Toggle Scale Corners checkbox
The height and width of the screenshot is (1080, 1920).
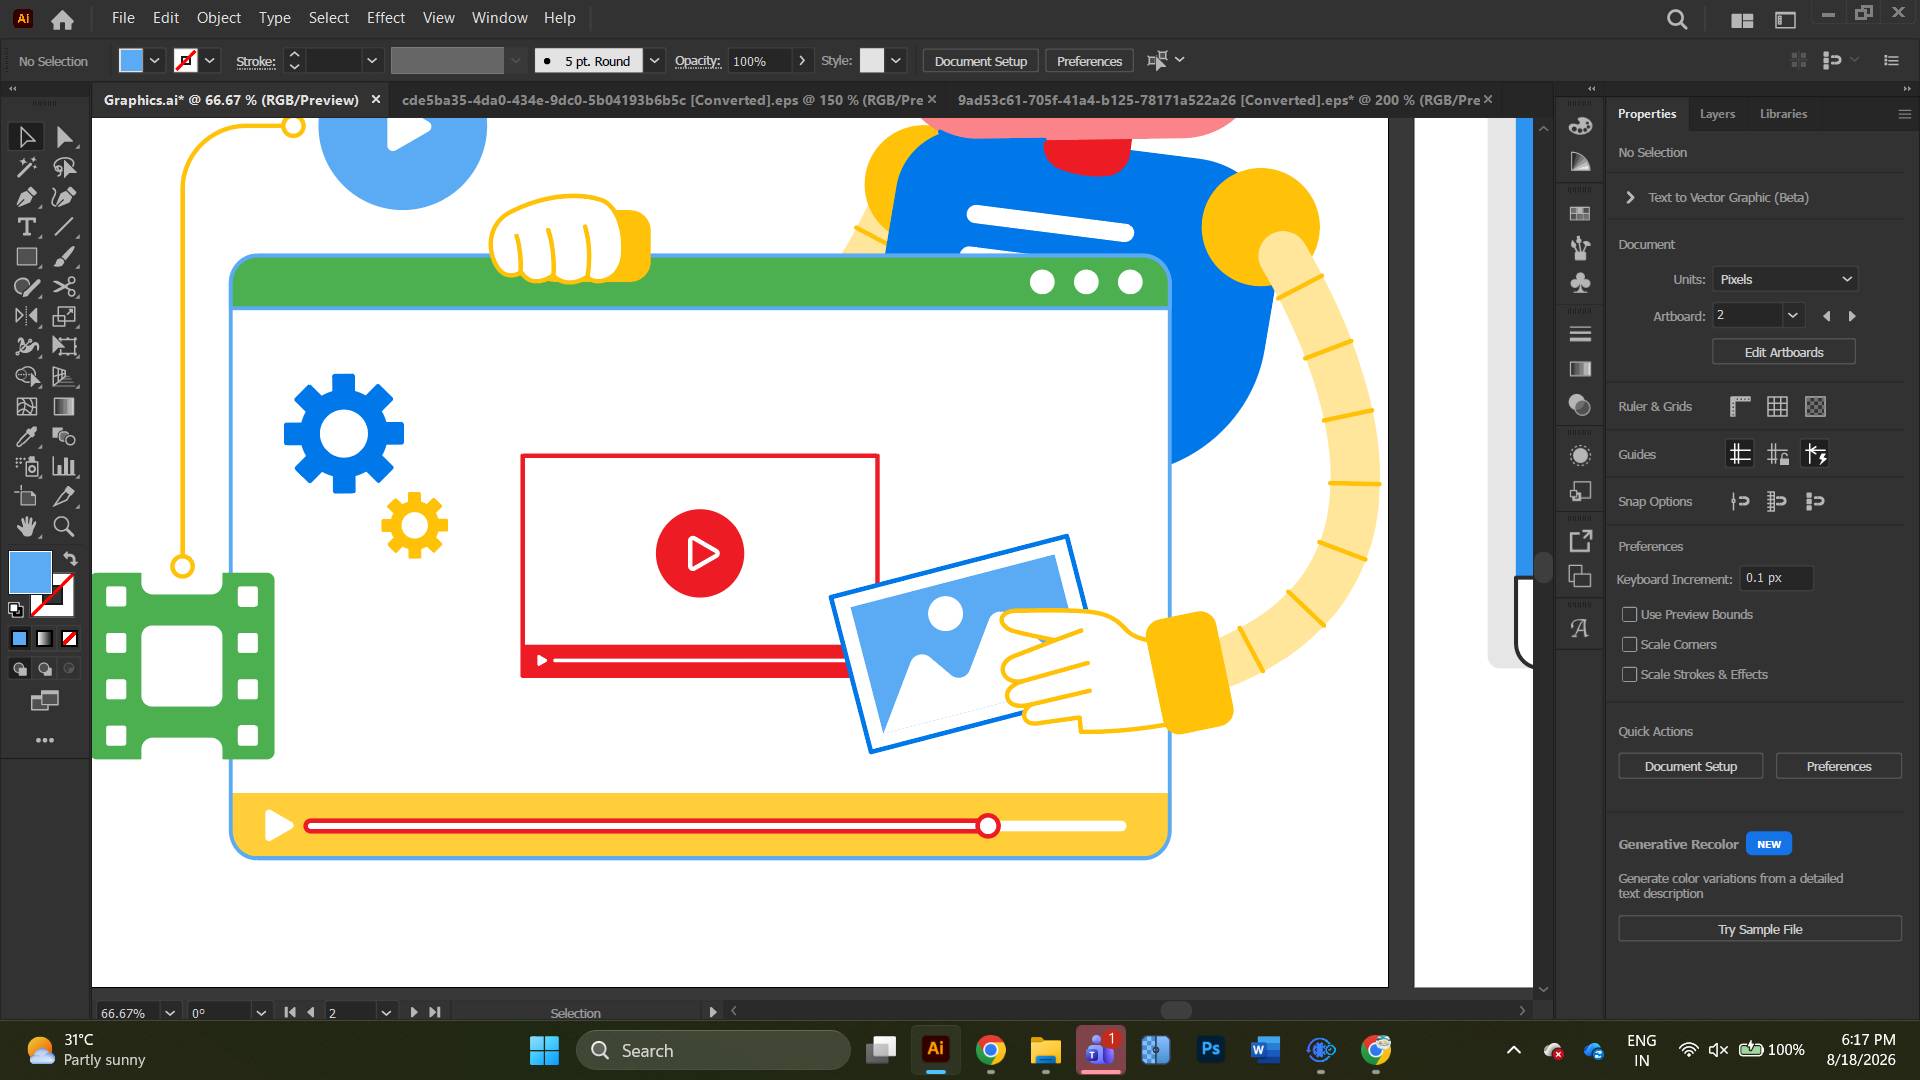(x=1630, y=644)
